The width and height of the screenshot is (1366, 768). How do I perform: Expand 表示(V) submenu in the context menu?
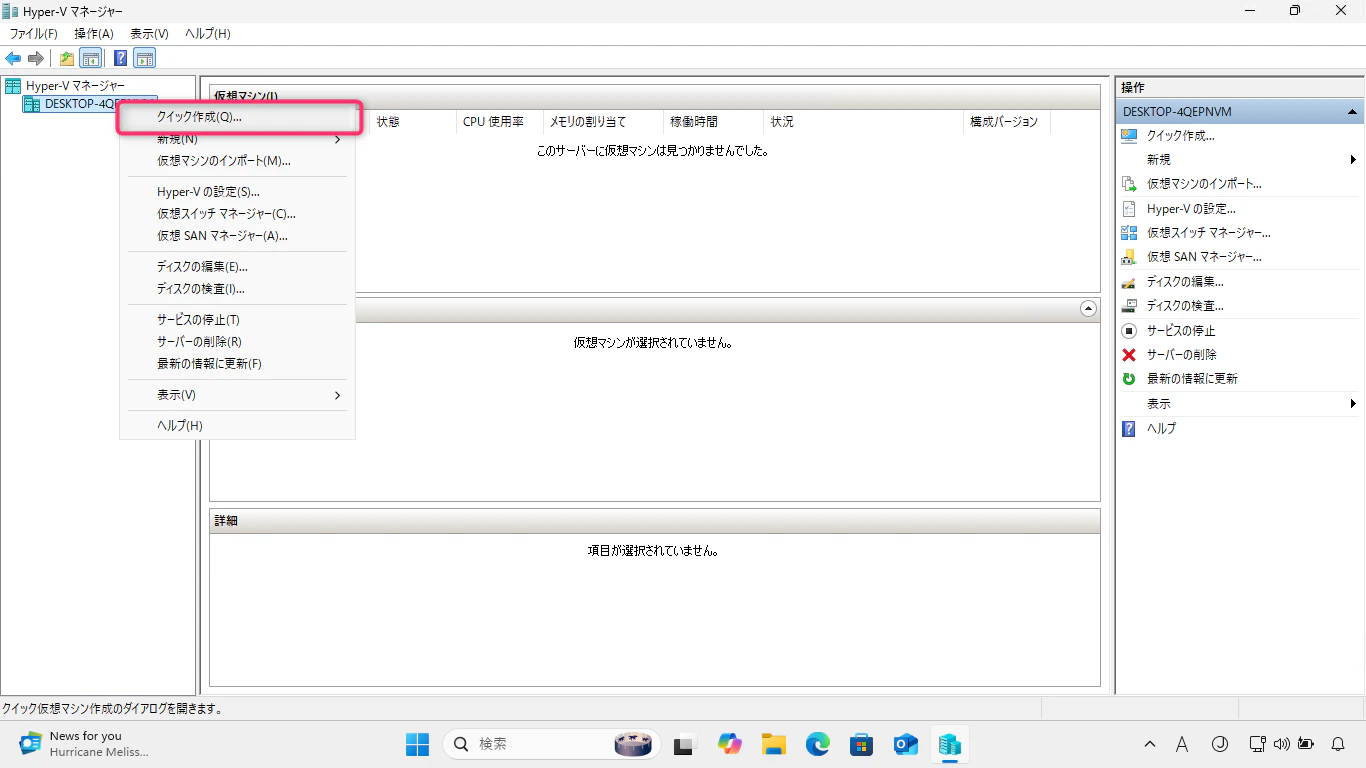[x=237, y=395]
